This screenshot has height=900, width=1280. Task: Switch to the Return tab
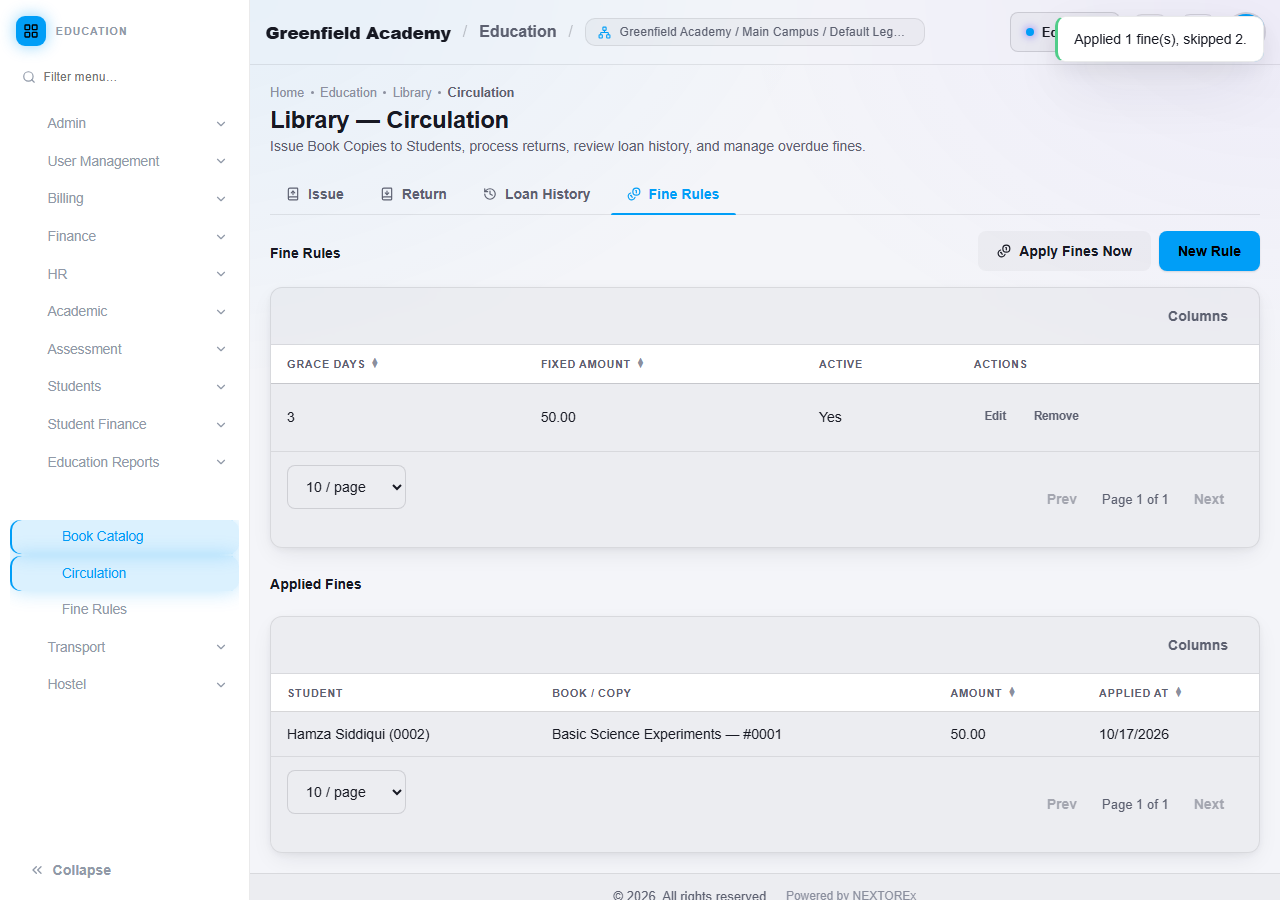414,194
